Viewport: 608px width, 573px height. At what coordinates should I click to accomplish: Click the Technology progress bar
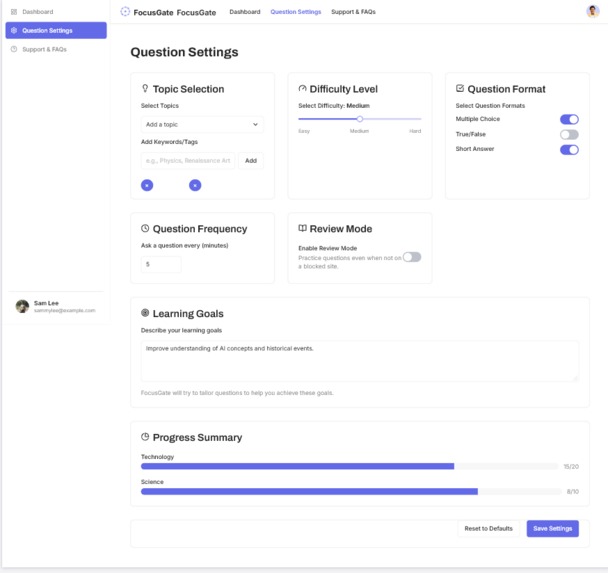click(349, 466)
